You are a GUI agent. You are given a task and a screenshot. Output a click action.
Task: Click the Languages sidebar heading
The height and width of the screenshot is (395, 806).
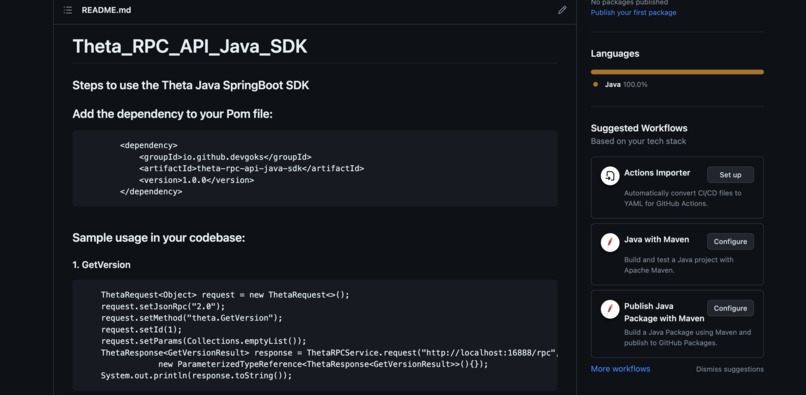tap(615, 53)
